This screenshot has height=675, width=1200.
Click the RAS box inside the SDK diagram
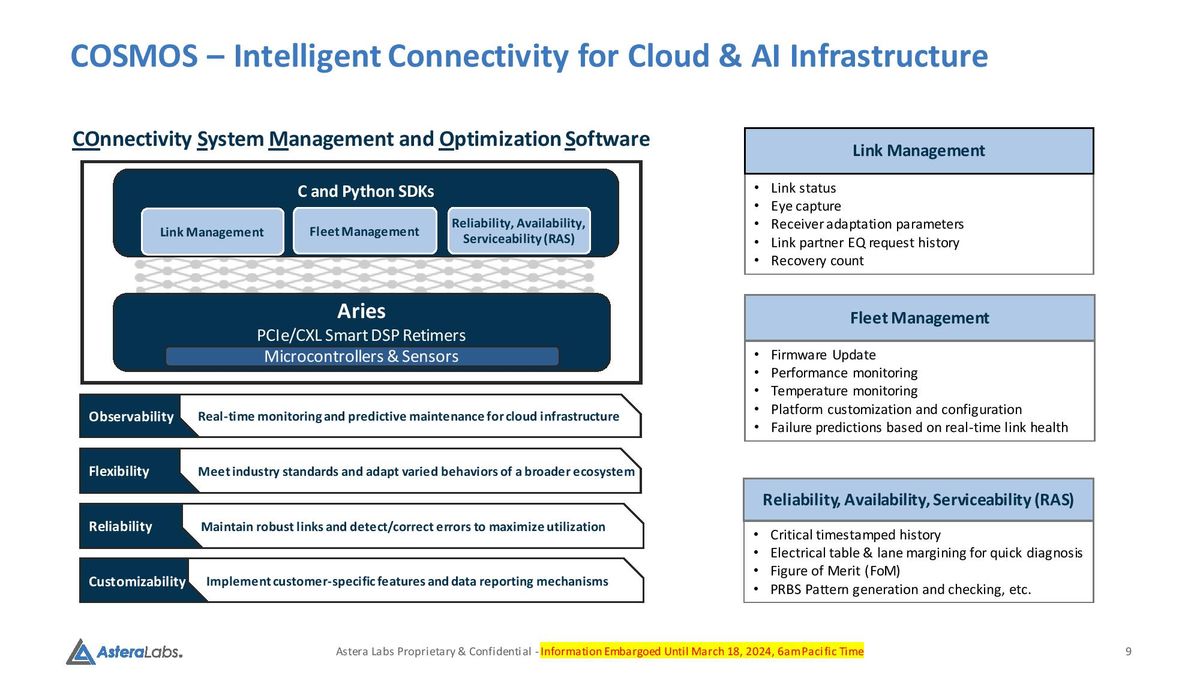[518, 230]
